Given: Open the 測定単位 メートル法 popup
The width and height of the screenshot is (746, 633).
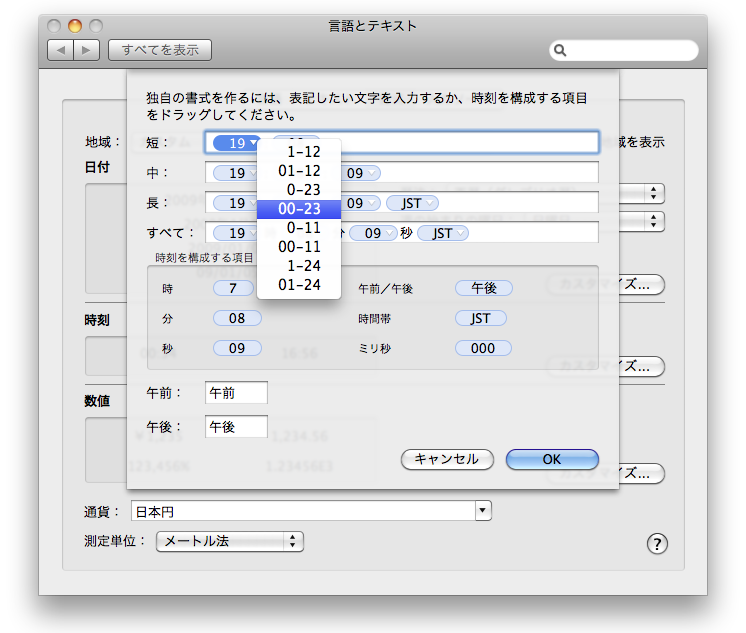Looking at the screenshot, I should pyautogui.click(x=230, y=542).
